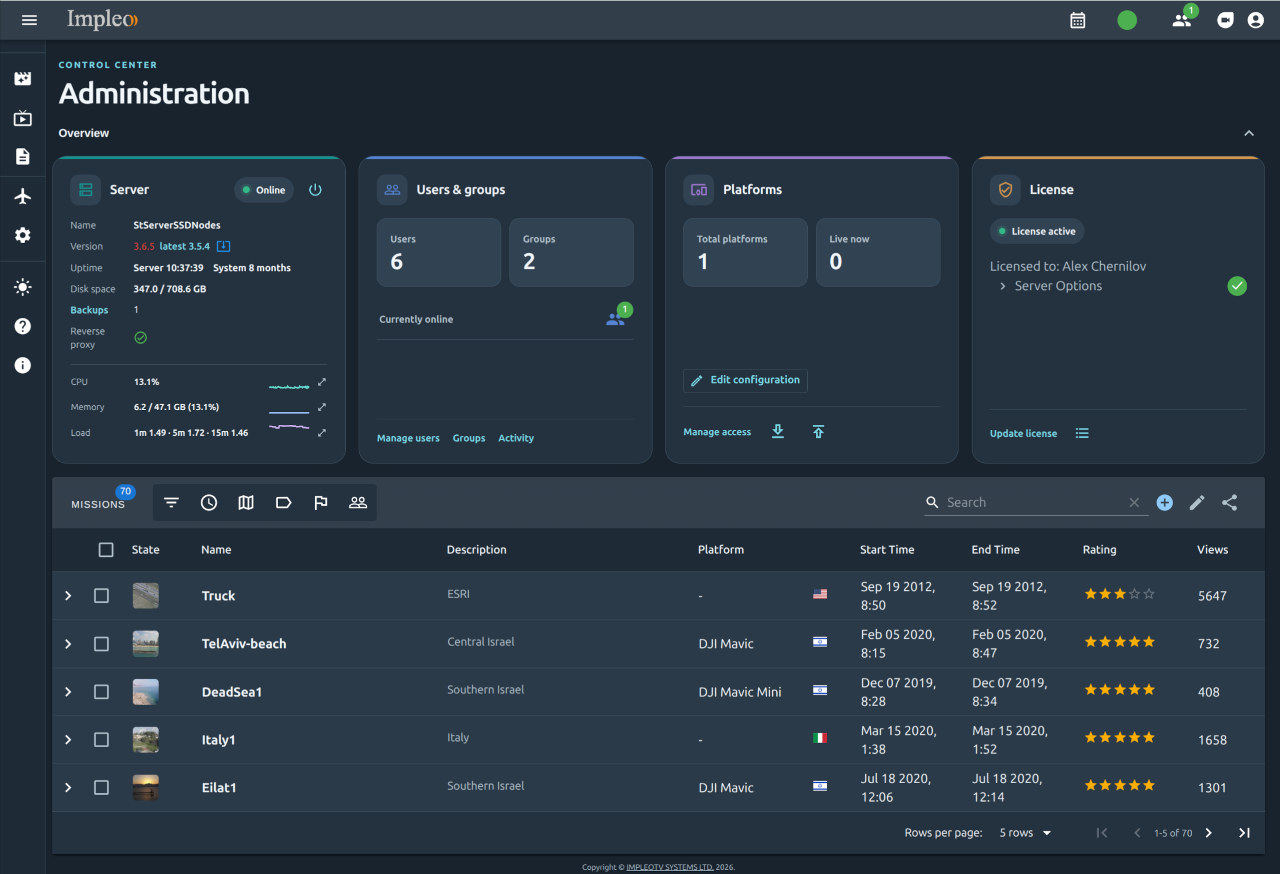1280x874 pixels.
Task: Open the hamburger navigation menu
Action: tap(29, 20)
